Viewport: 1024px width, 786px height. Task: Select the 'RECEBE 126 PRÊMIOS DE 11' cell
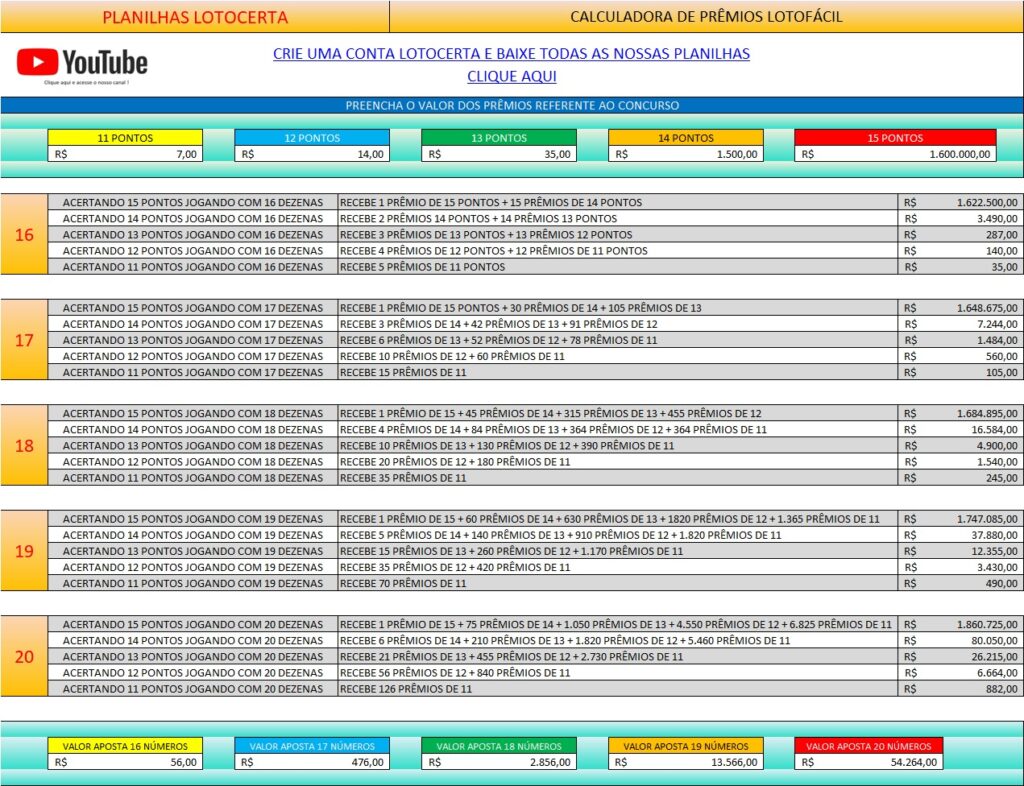click(617, 689)
